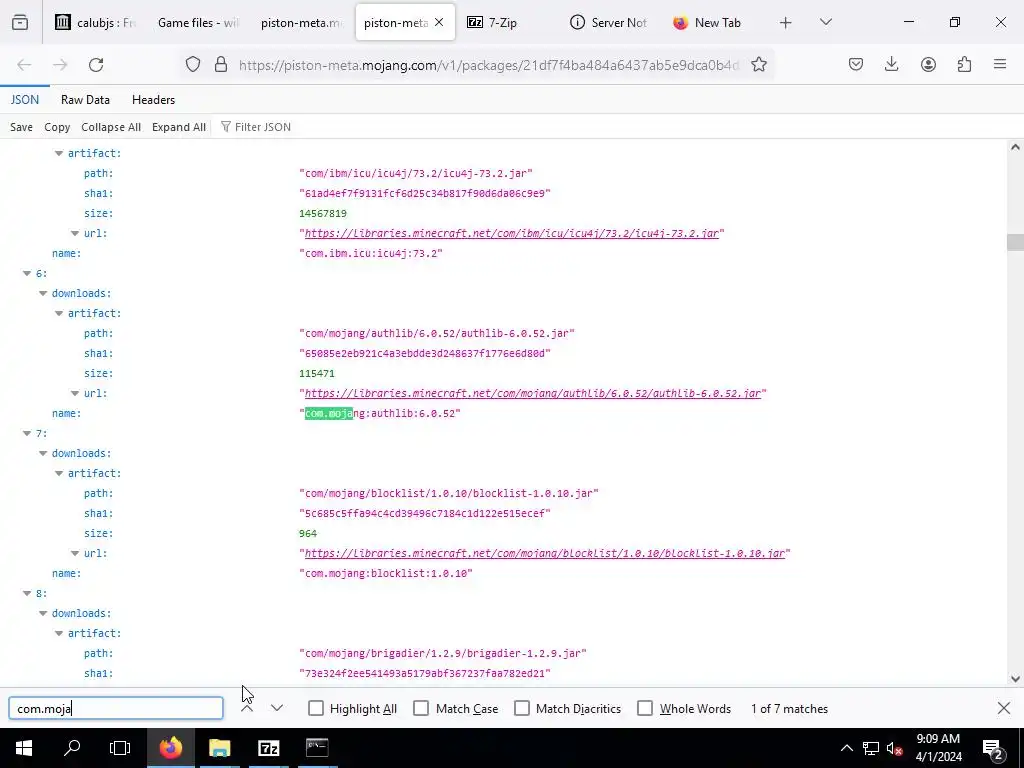Click the find-in-page search field
Screen dimensions: 1024x768
coord(116,709)
